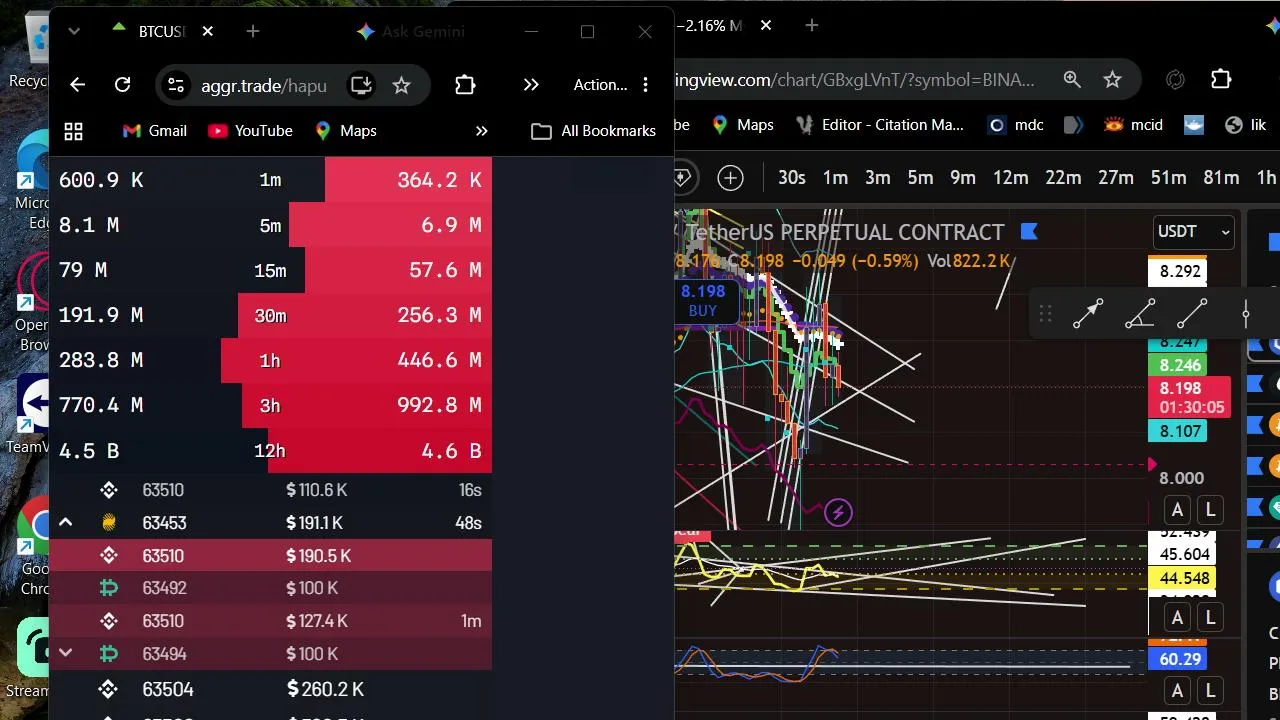
Task: Select the 12h volume row
Action: pyautogui.click(x=270, y=450)
